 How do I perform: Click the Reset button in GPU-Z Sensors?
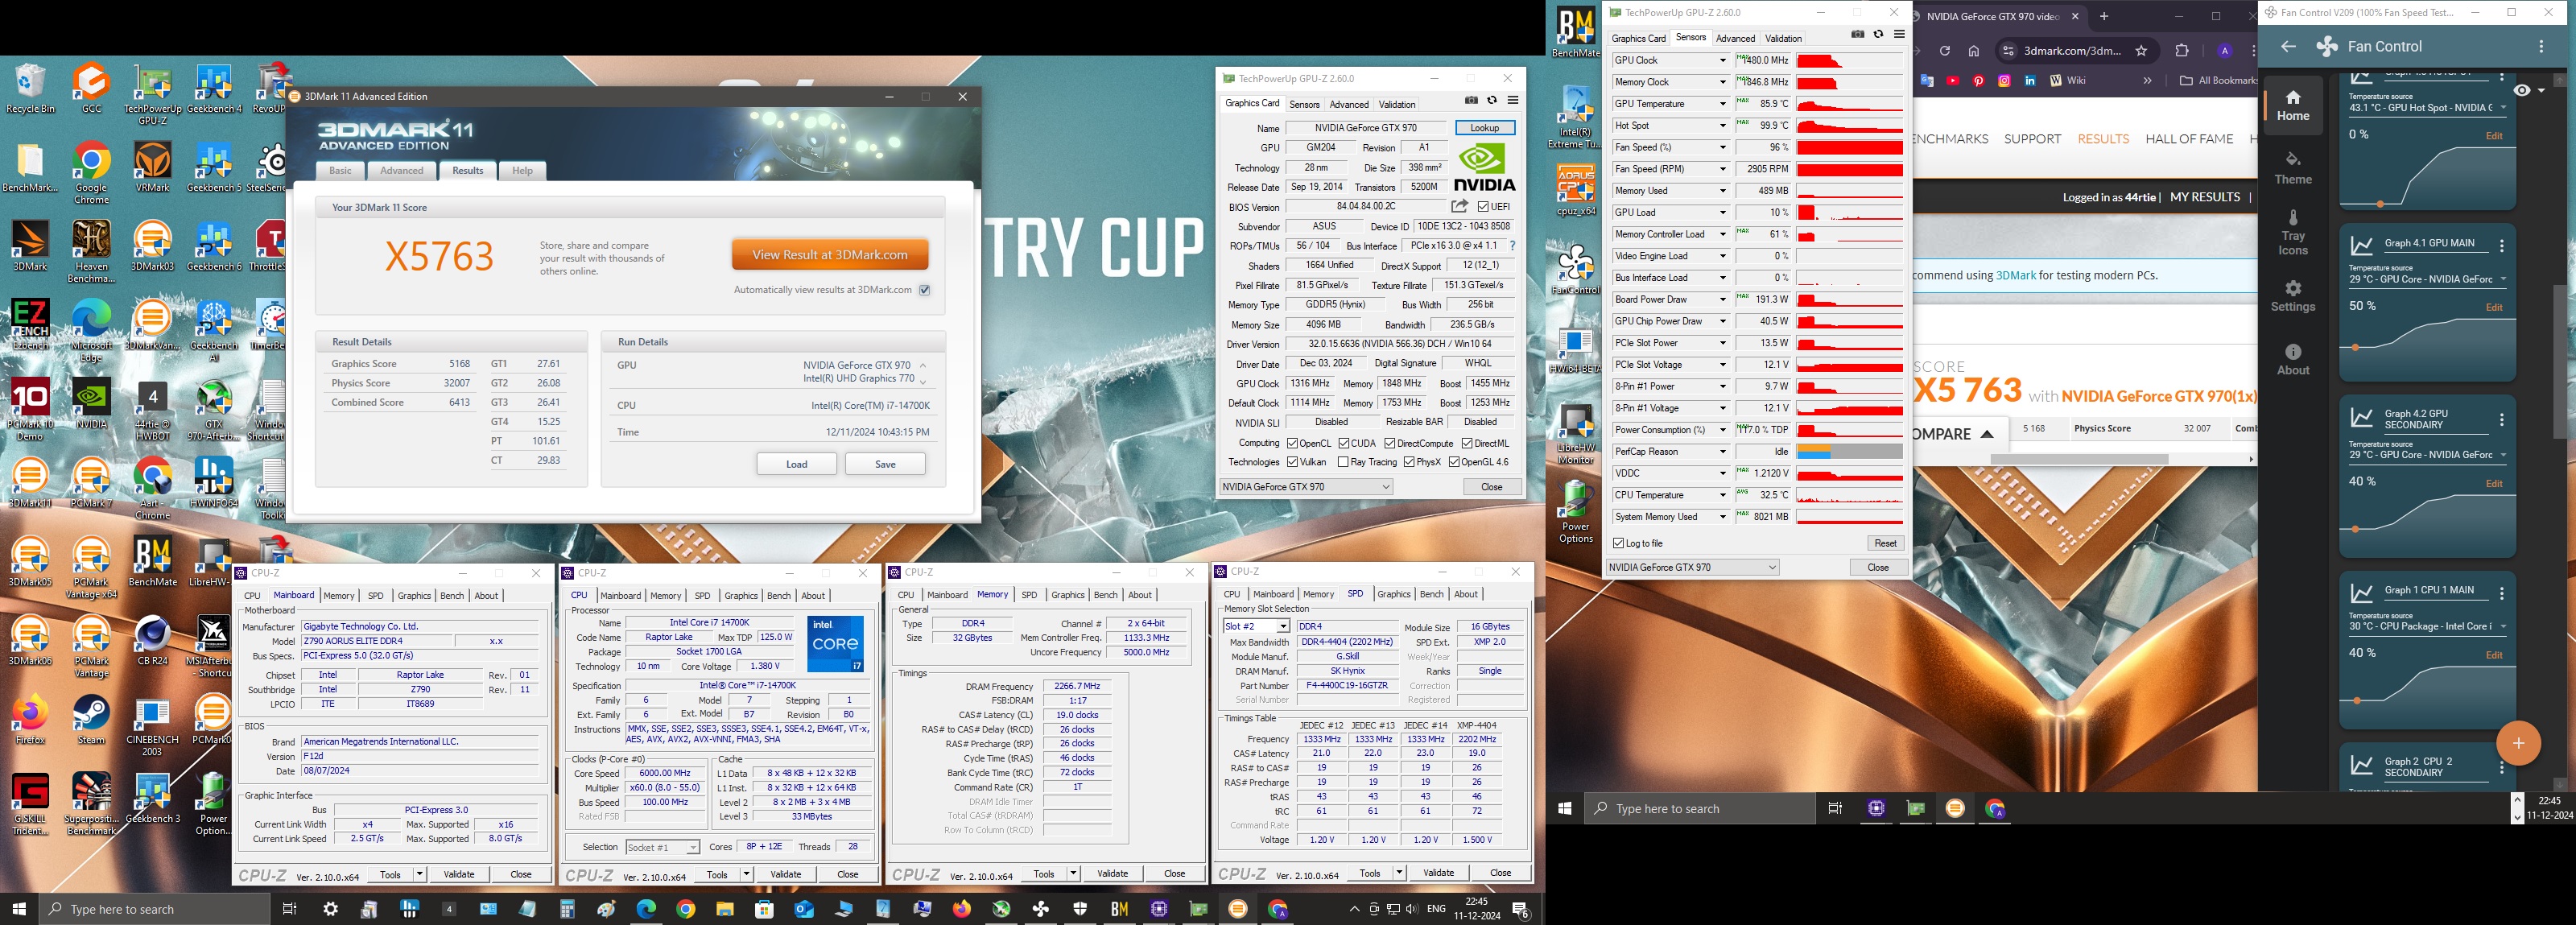1885,543
